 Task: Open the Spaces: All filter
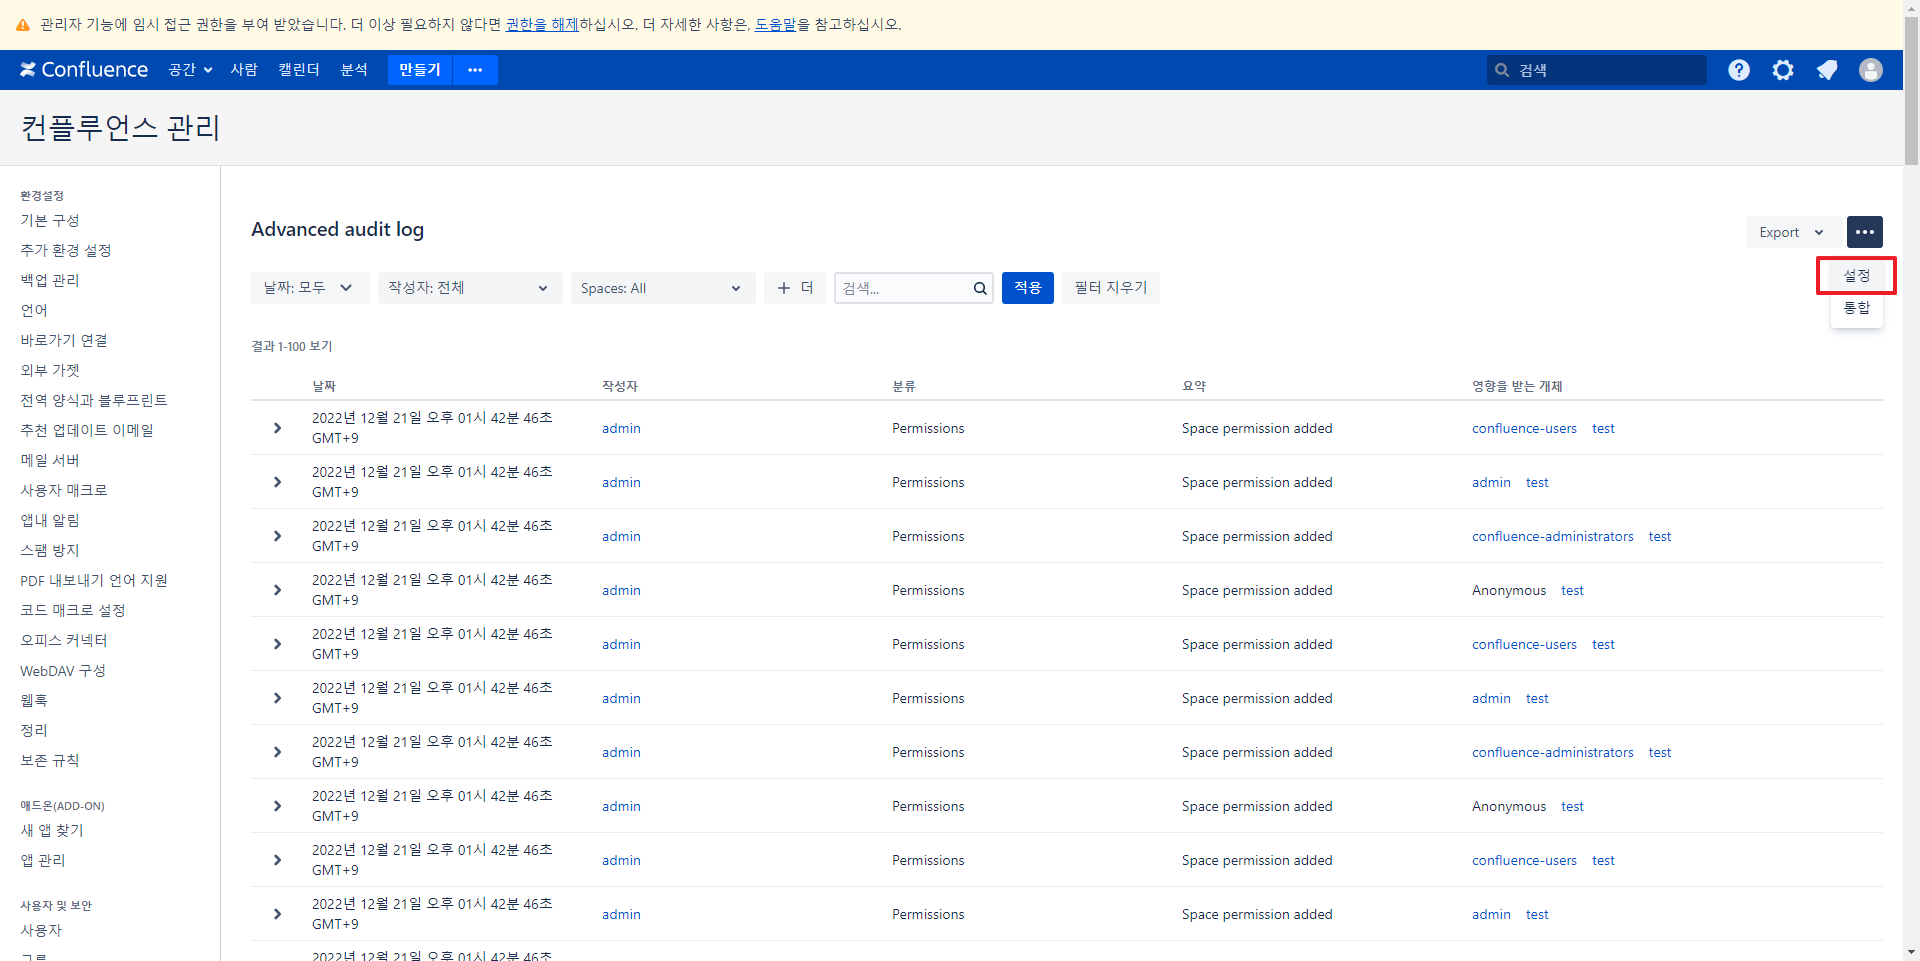(x=663, y=288)
